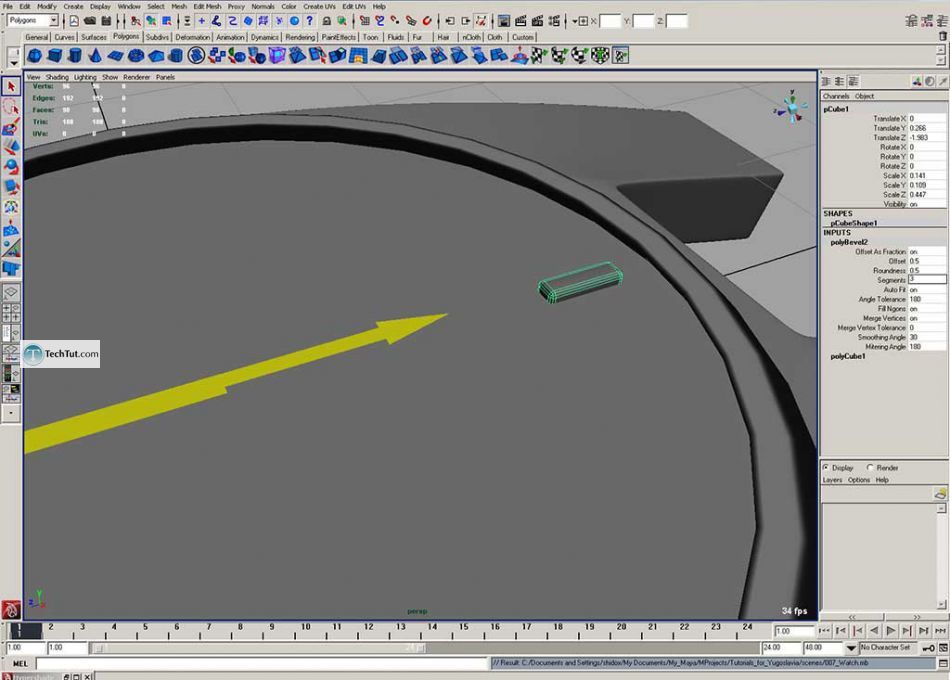The height and width of the screenshot is (680, 950).
Task: Click the snap to grids icon
Action: (x=364, y=21)
